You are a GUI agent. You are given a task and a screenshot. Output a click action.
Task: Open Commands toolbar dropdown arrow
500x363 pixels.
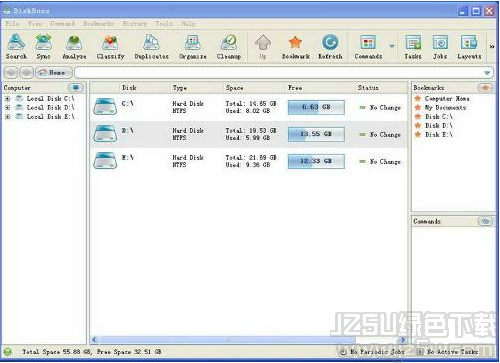(x=392, y=46)
